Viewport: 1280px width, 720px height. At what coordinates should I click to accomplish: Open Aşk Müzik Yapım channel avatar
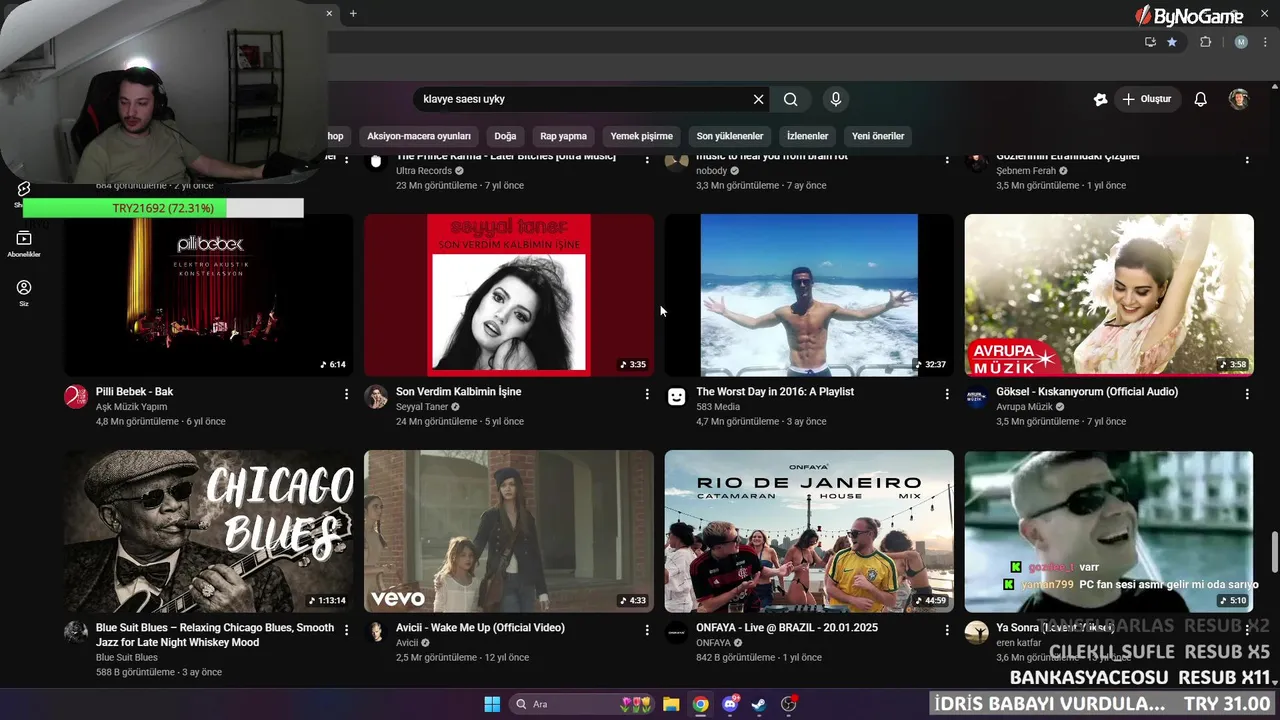pos(76,397)
